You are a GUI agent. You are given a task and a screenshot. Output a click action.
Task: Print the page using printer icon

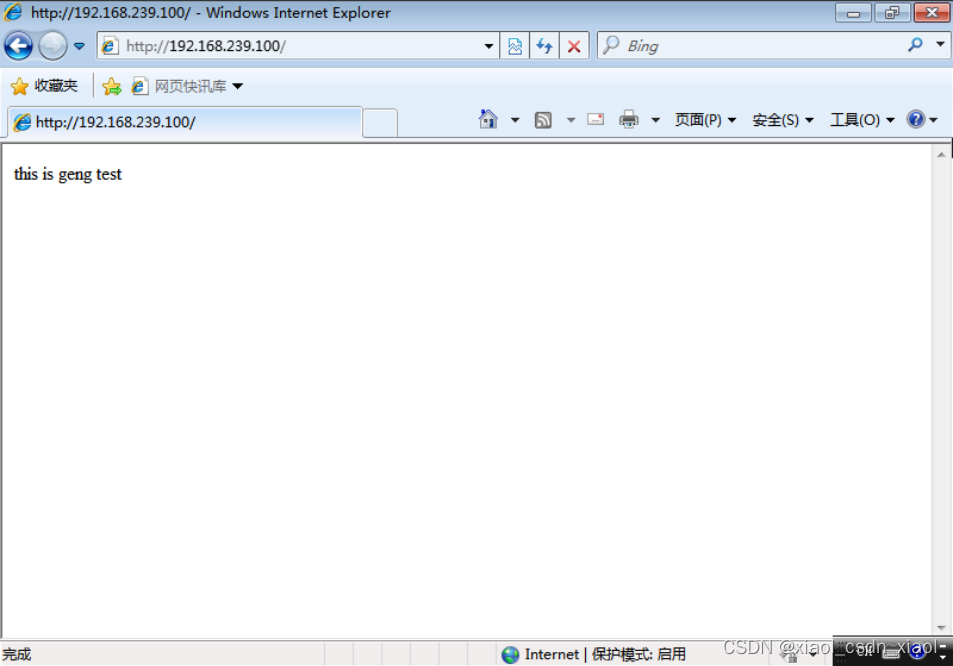(628, 120)
